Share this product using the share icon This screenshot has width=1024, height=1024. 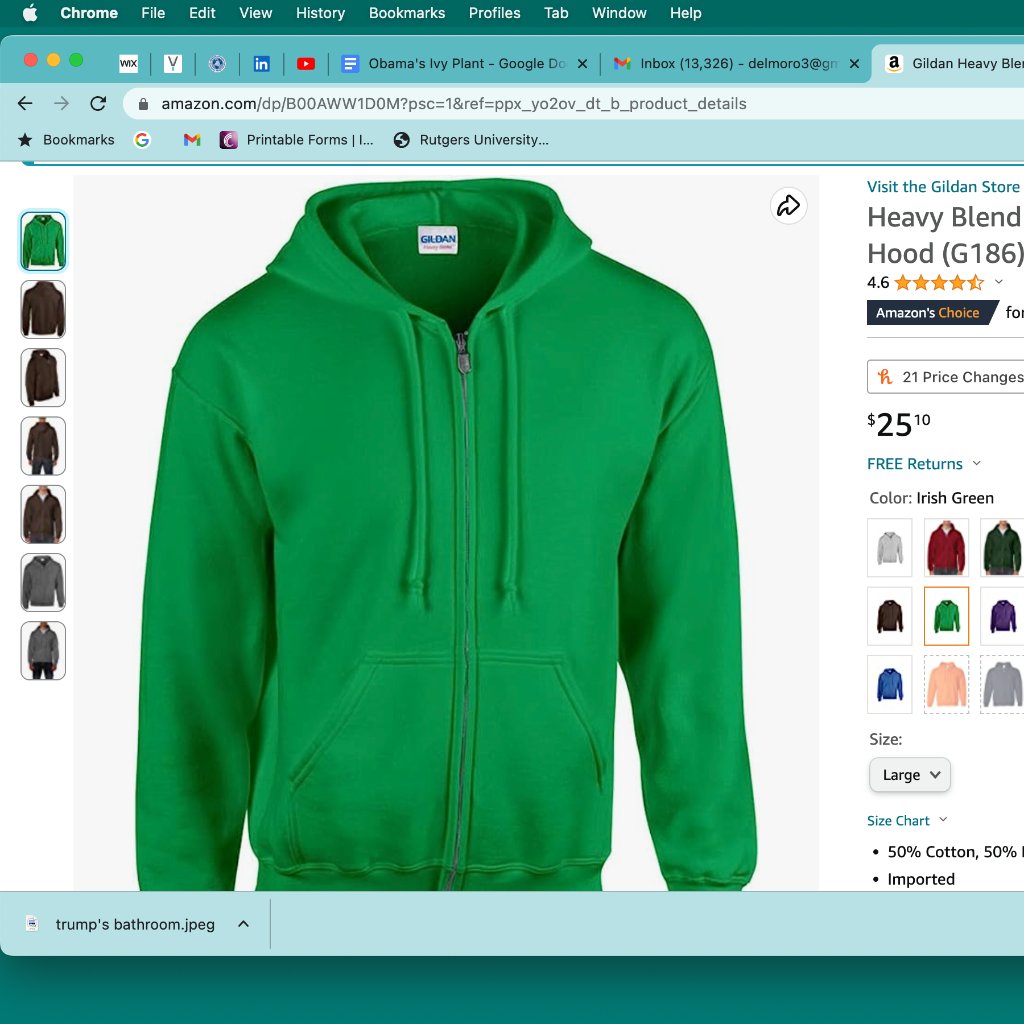(x=788, y=206)
